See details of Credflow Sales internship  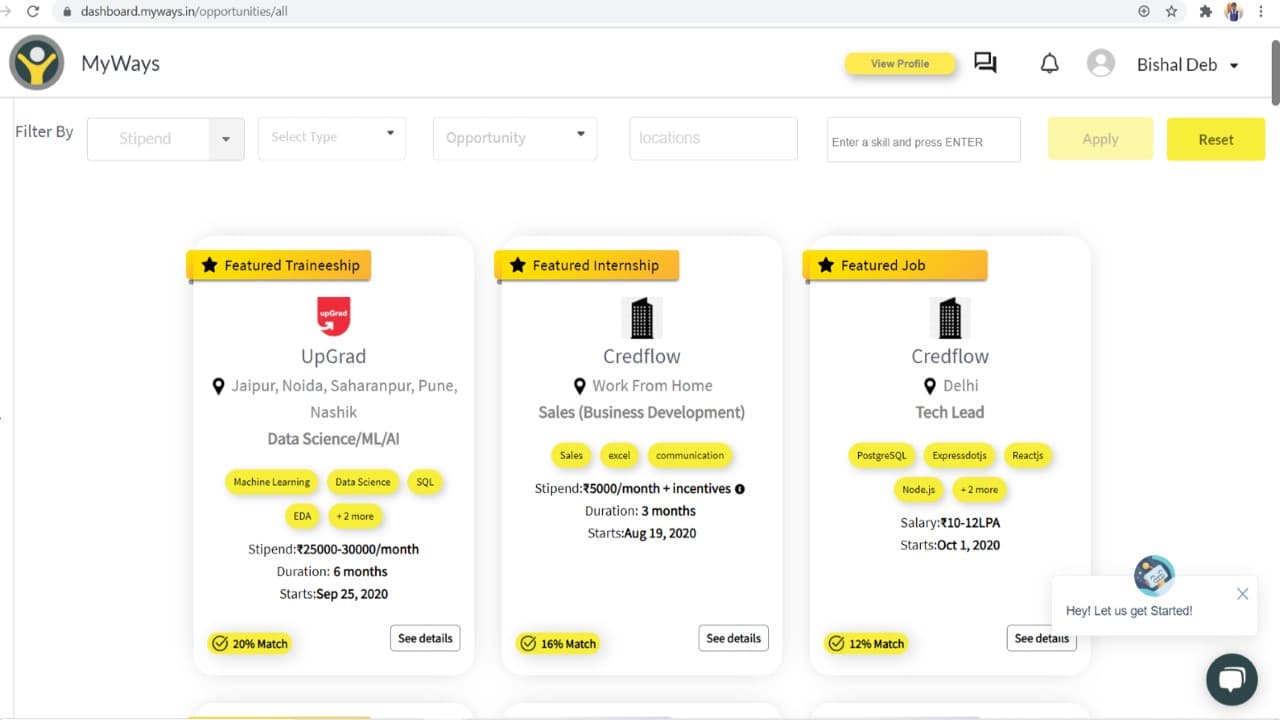[733, 638]
